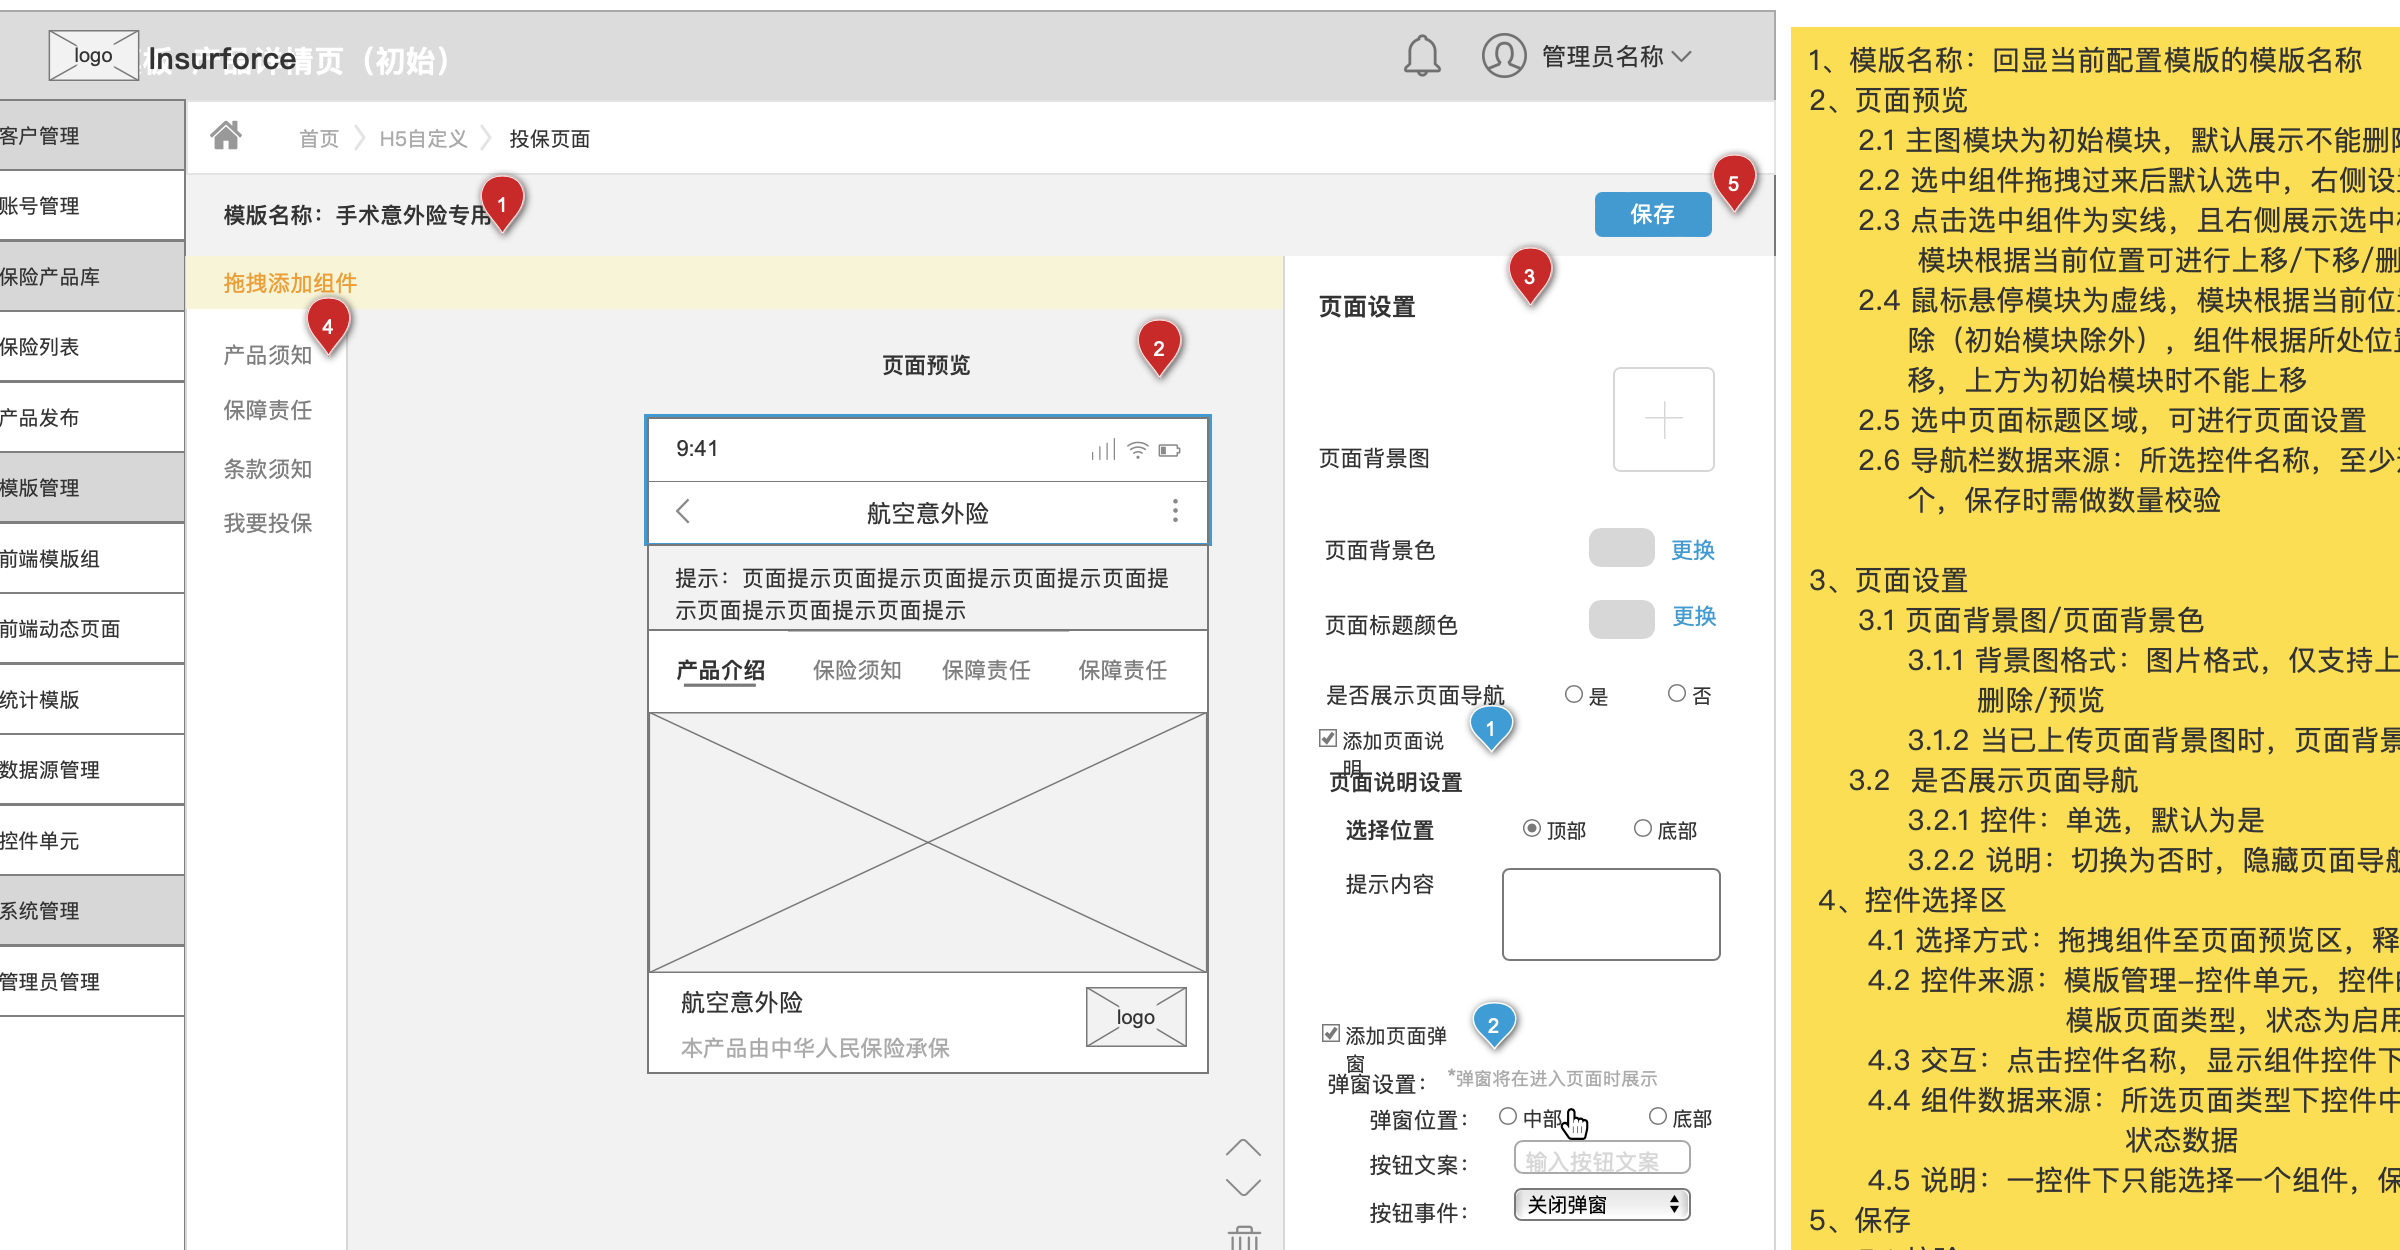
Task: Select the 产品须知 component
Action: pos(267,355)
